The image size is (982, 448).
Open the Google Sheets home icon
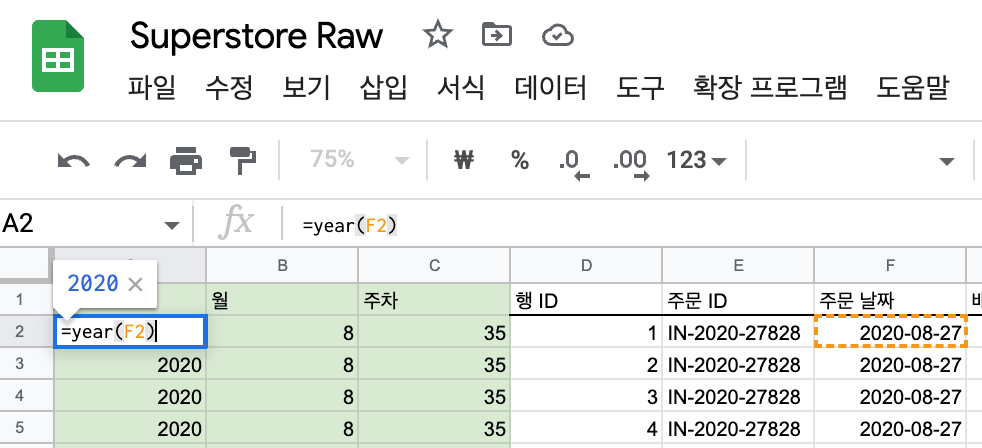click(x=58, y=56)
